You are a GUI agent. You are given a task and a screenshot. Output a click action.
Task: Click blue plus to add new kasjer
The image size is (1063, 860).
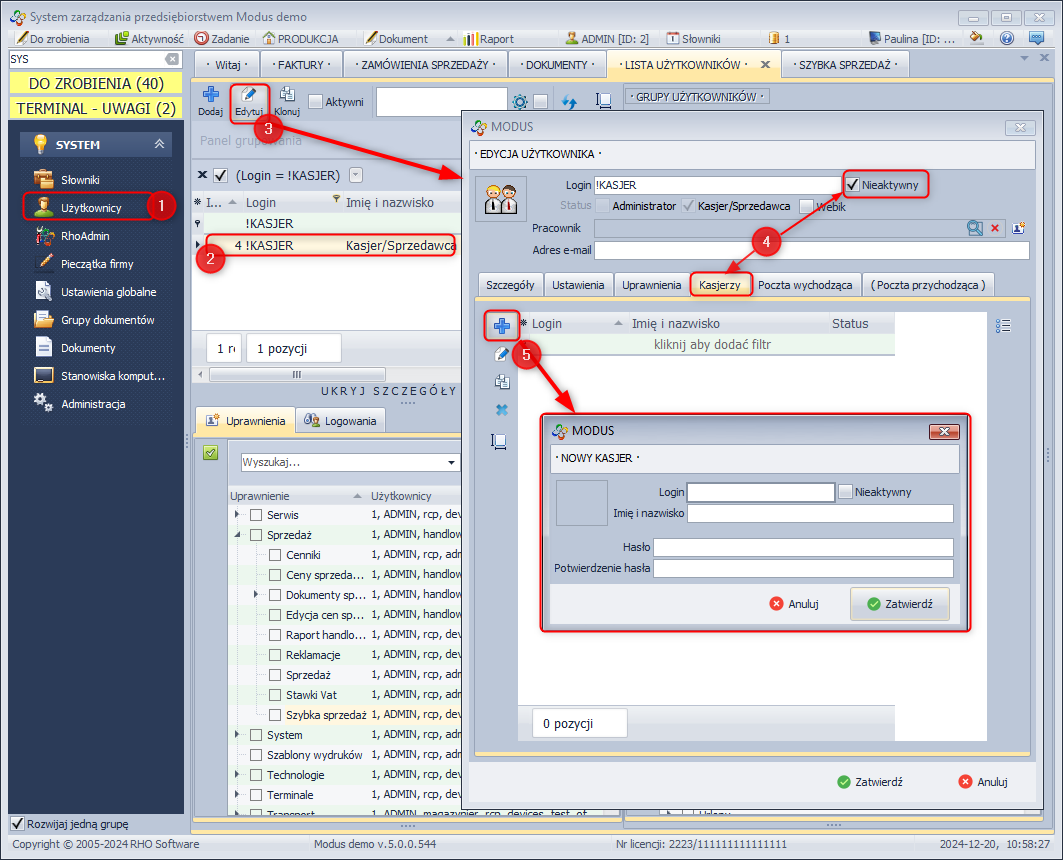[x=502, y=325]
